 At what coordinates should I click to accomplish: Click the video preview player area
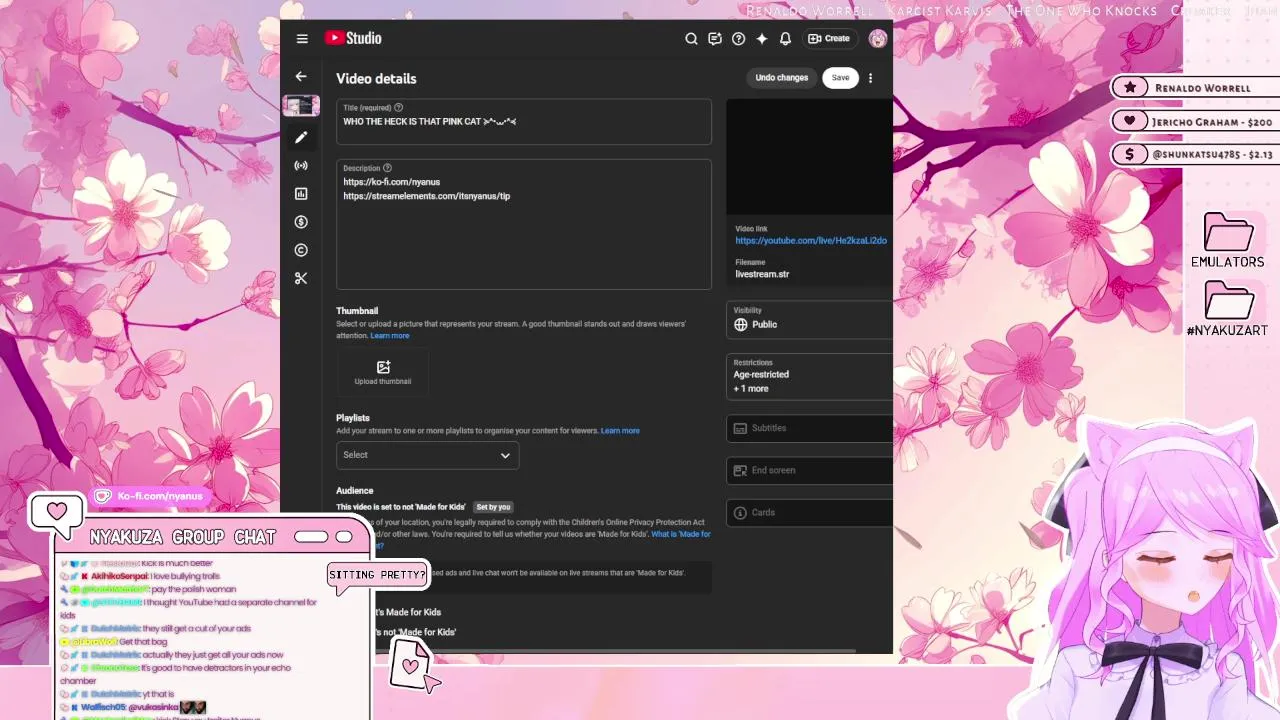click(809, 157)
